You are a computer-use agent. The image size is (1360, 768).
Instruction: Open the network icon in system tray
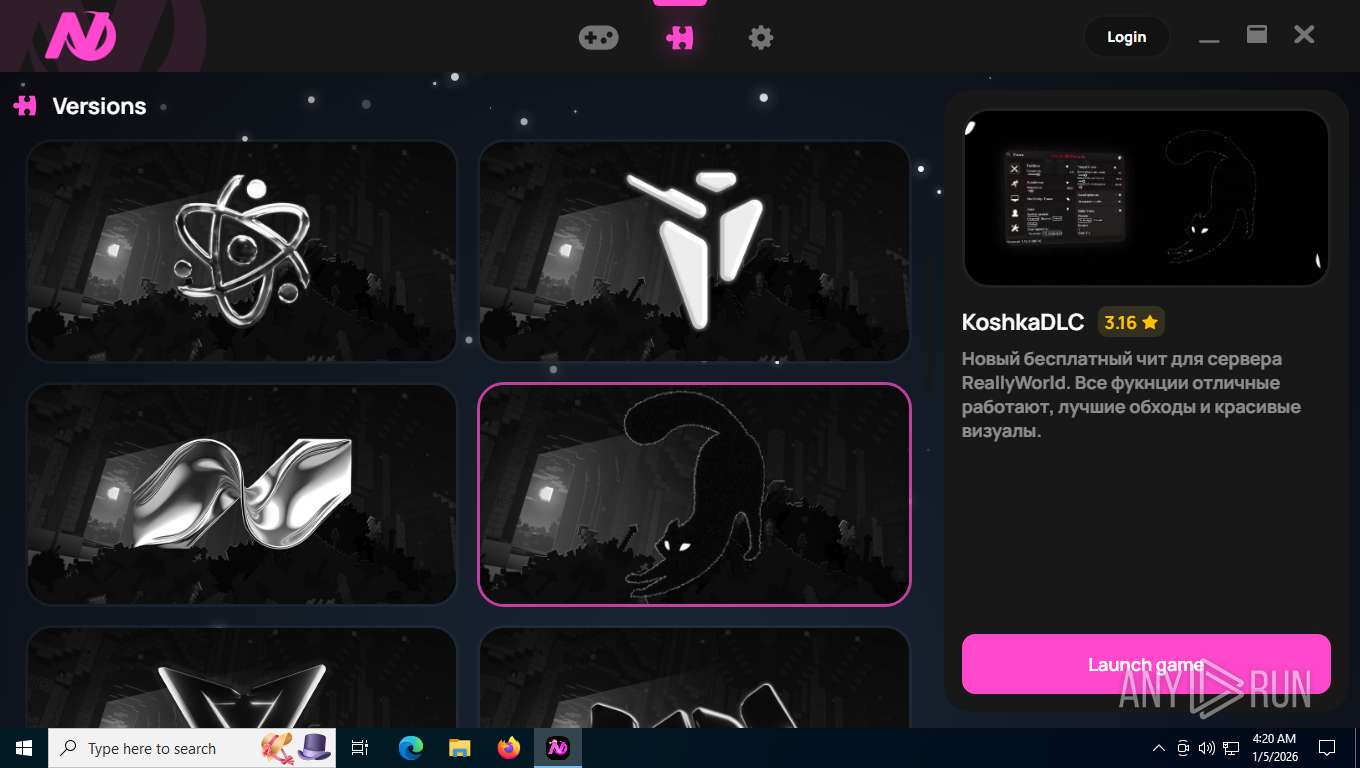pyautogui.click(x=1231, y=748)
